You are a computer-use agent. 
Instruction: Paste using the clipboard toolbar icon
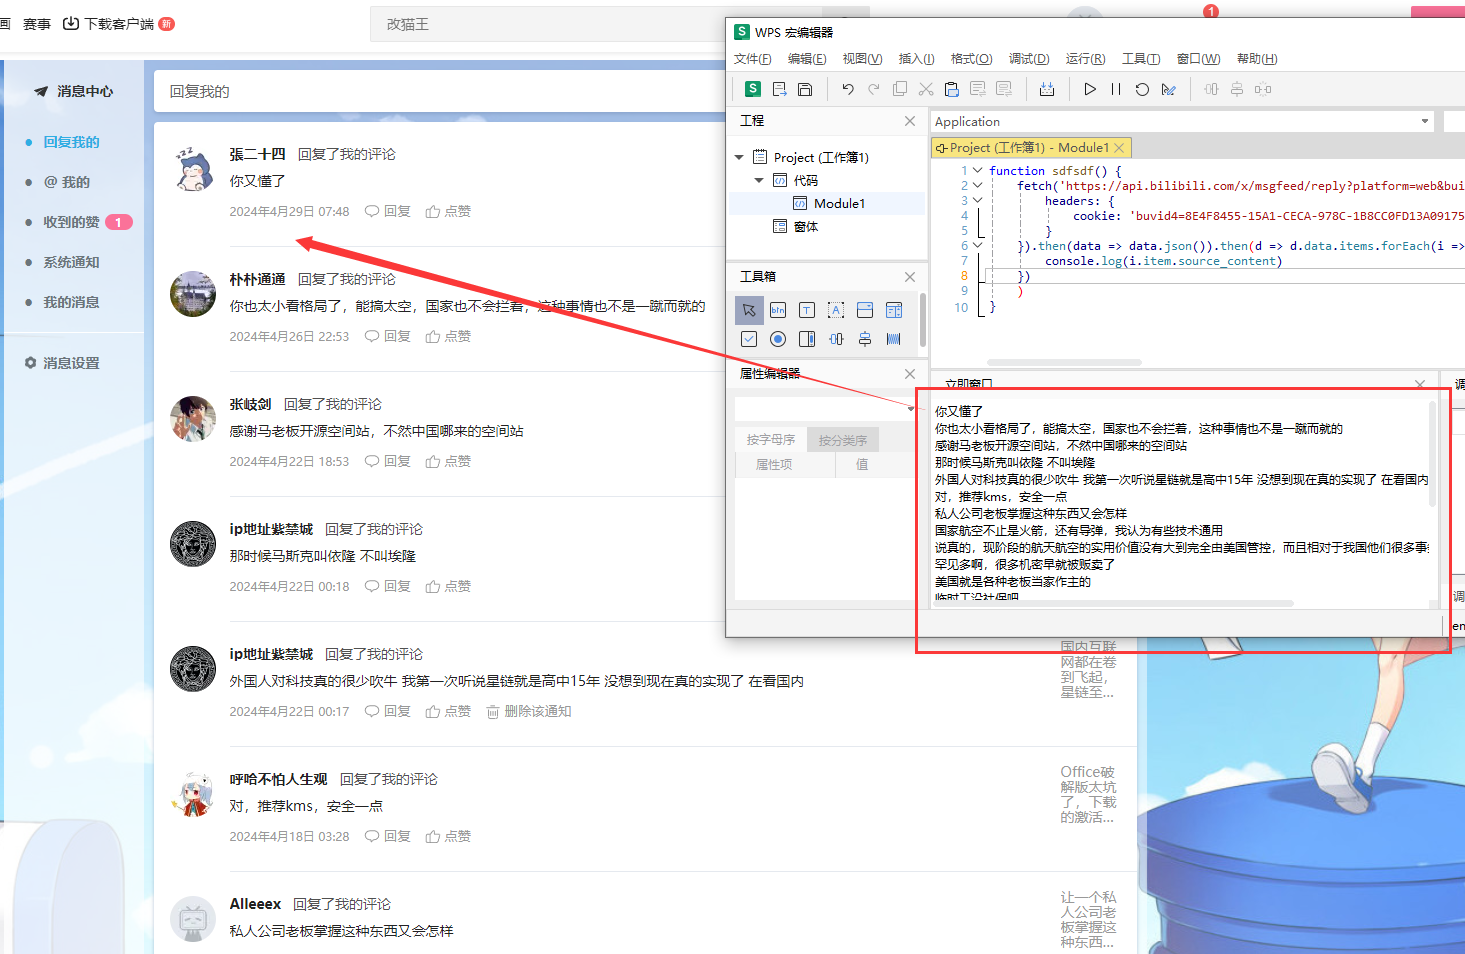[x=952, y=89]
